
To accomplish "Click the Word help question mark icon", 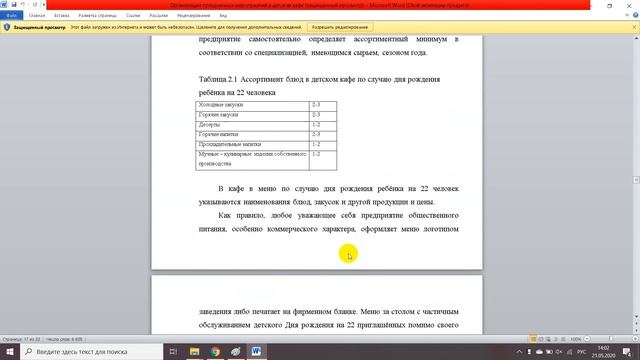I will (636, 15).
